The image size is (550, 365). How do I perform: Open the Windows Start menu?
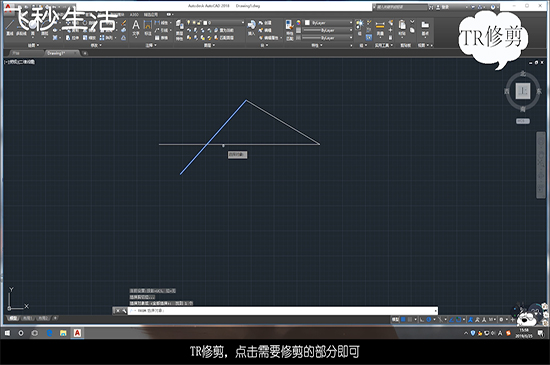point(7,333)
